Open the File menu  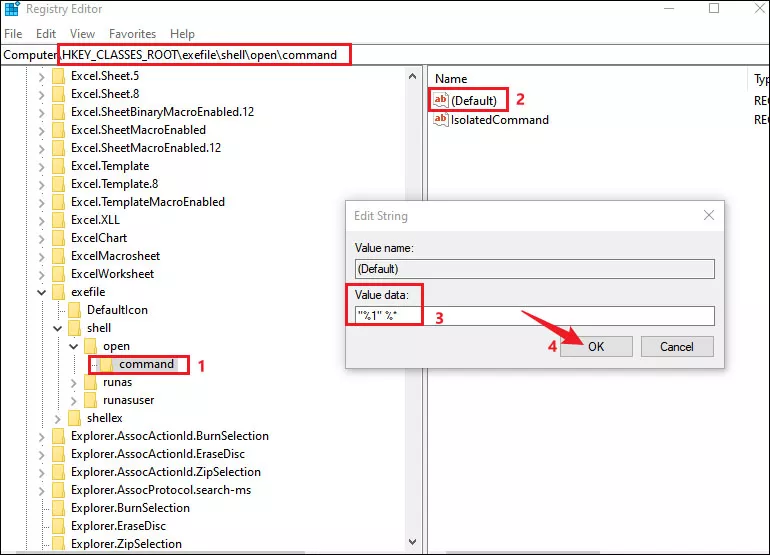[x=13, y=34]
